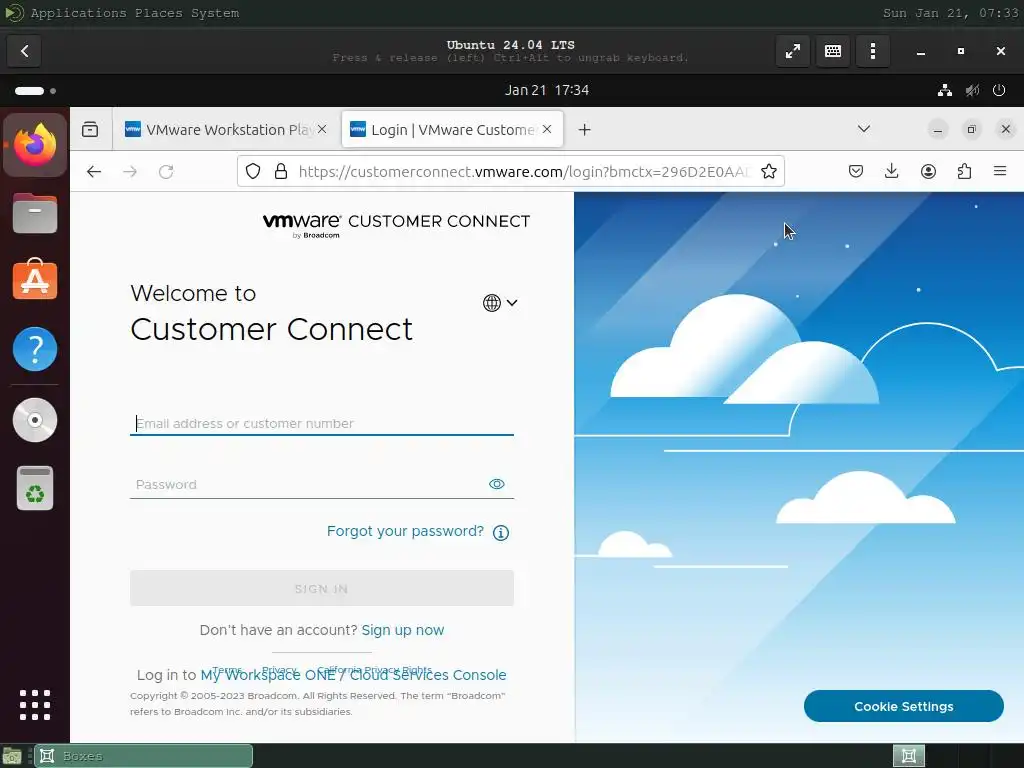This screenshot has height=768, width=1024.
Task: Click Firefox back navigation arrow
Action: click(94, 172)
